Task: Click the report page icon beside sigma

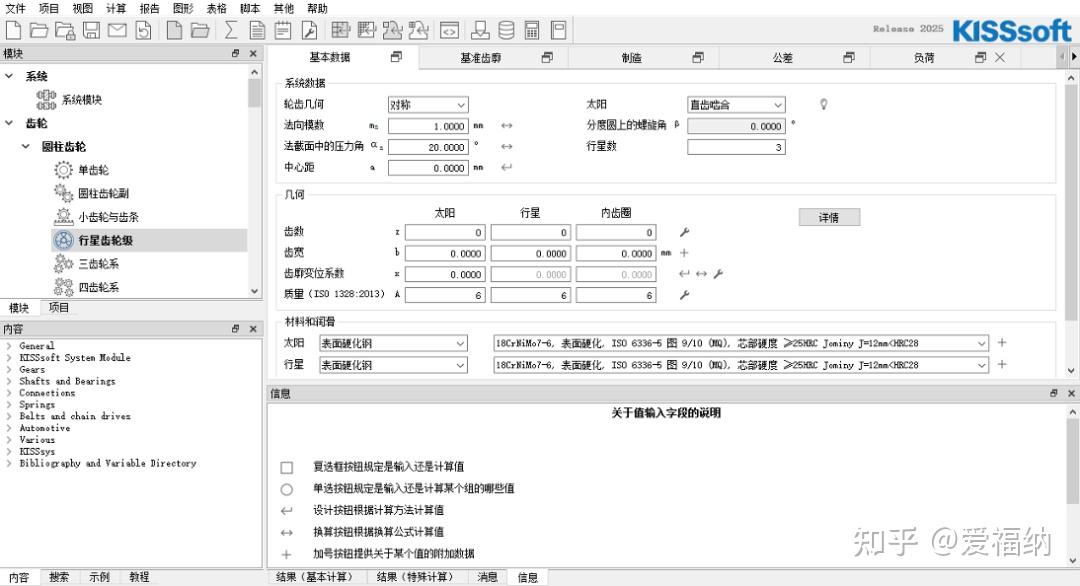Action: point(257,30)
